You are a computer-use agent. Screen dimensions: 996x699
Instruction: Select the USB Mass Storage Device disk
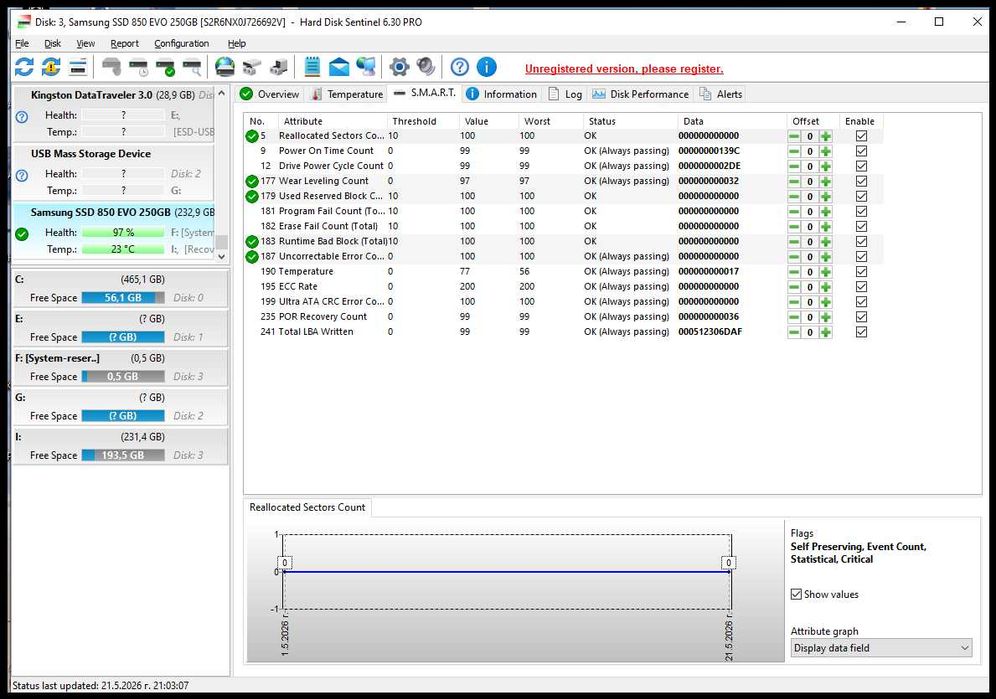(114, 172)
